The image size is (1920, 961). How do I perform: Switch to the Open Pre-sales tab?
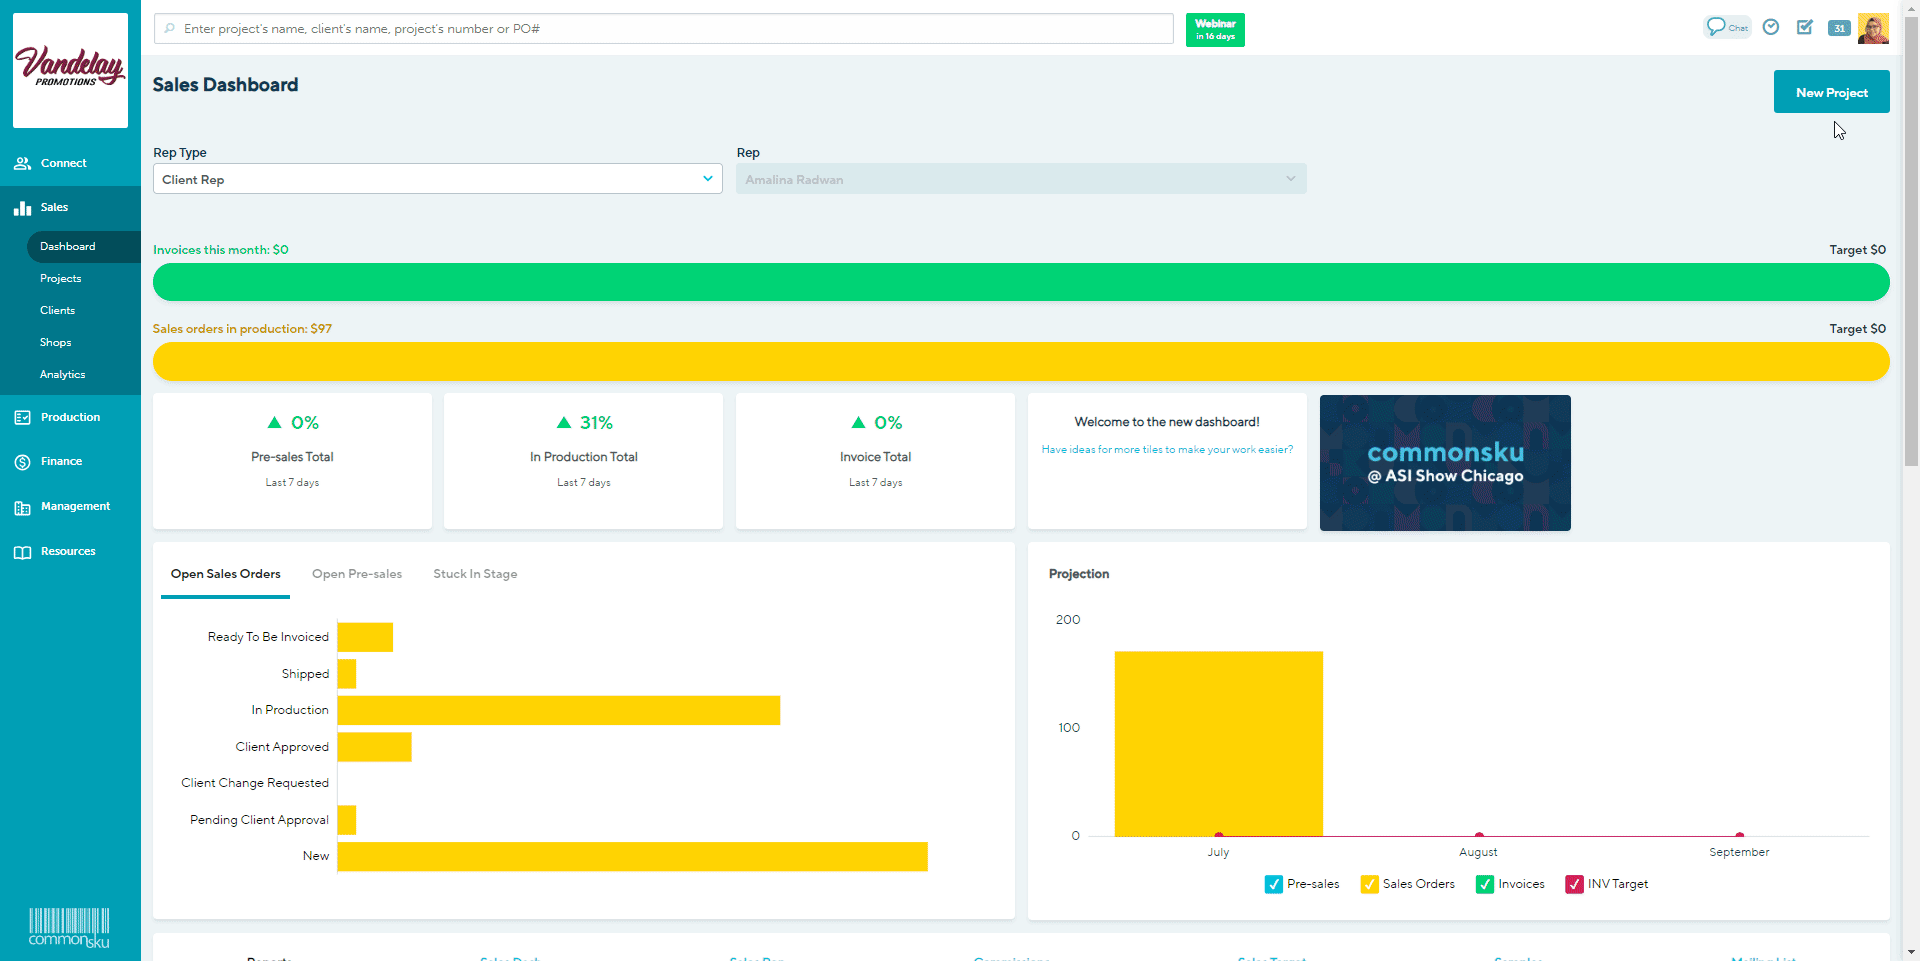(356, 574)
